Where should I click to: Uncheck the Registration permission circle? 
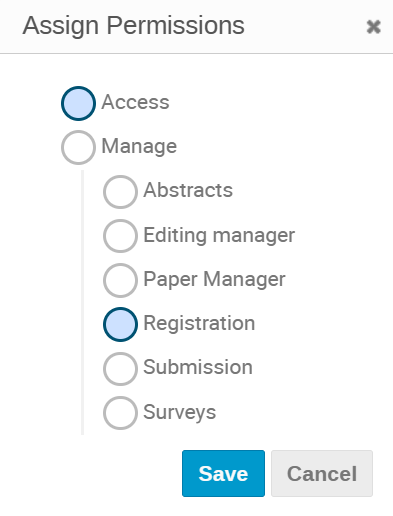tap(120, 324)
